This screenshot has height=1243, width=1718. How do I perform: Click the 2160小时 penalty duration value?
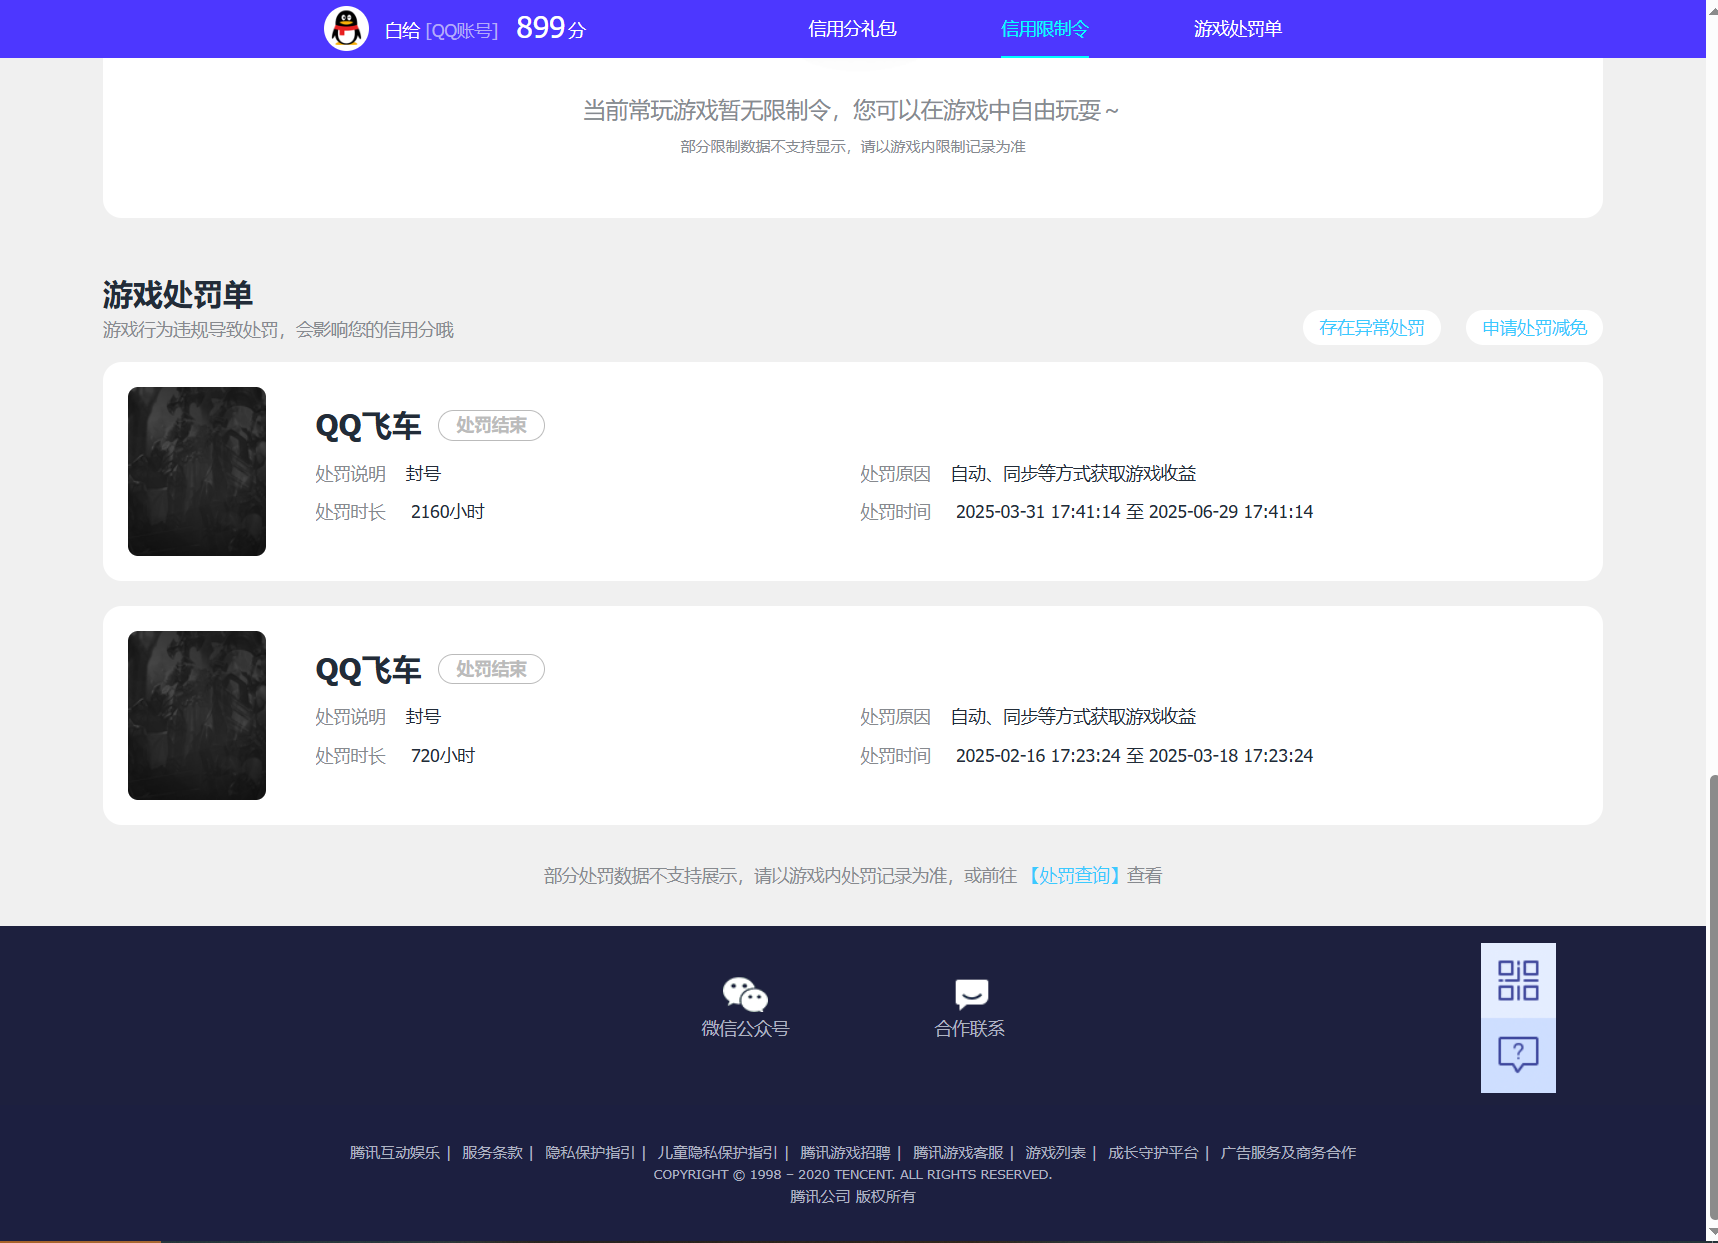point(447,512)
